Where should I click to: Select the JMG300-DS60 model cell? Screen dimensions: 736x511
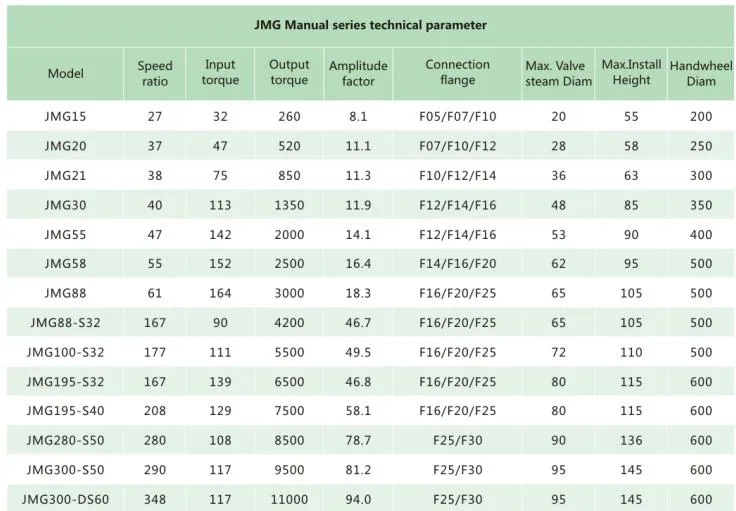pos(66,500)
